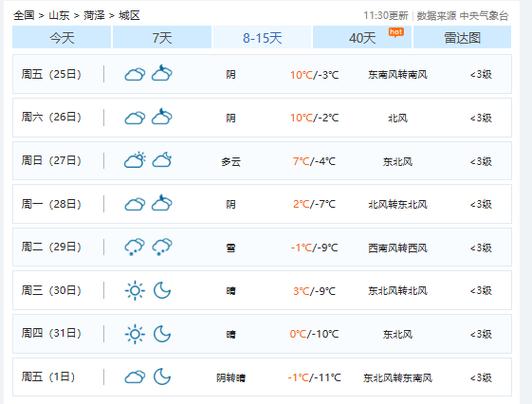Image resolution: width=532 pixels, height=404 pixels.
Task: Click the daytime cloudy icon for 周五 (25日)
Action: click(135, 74)
